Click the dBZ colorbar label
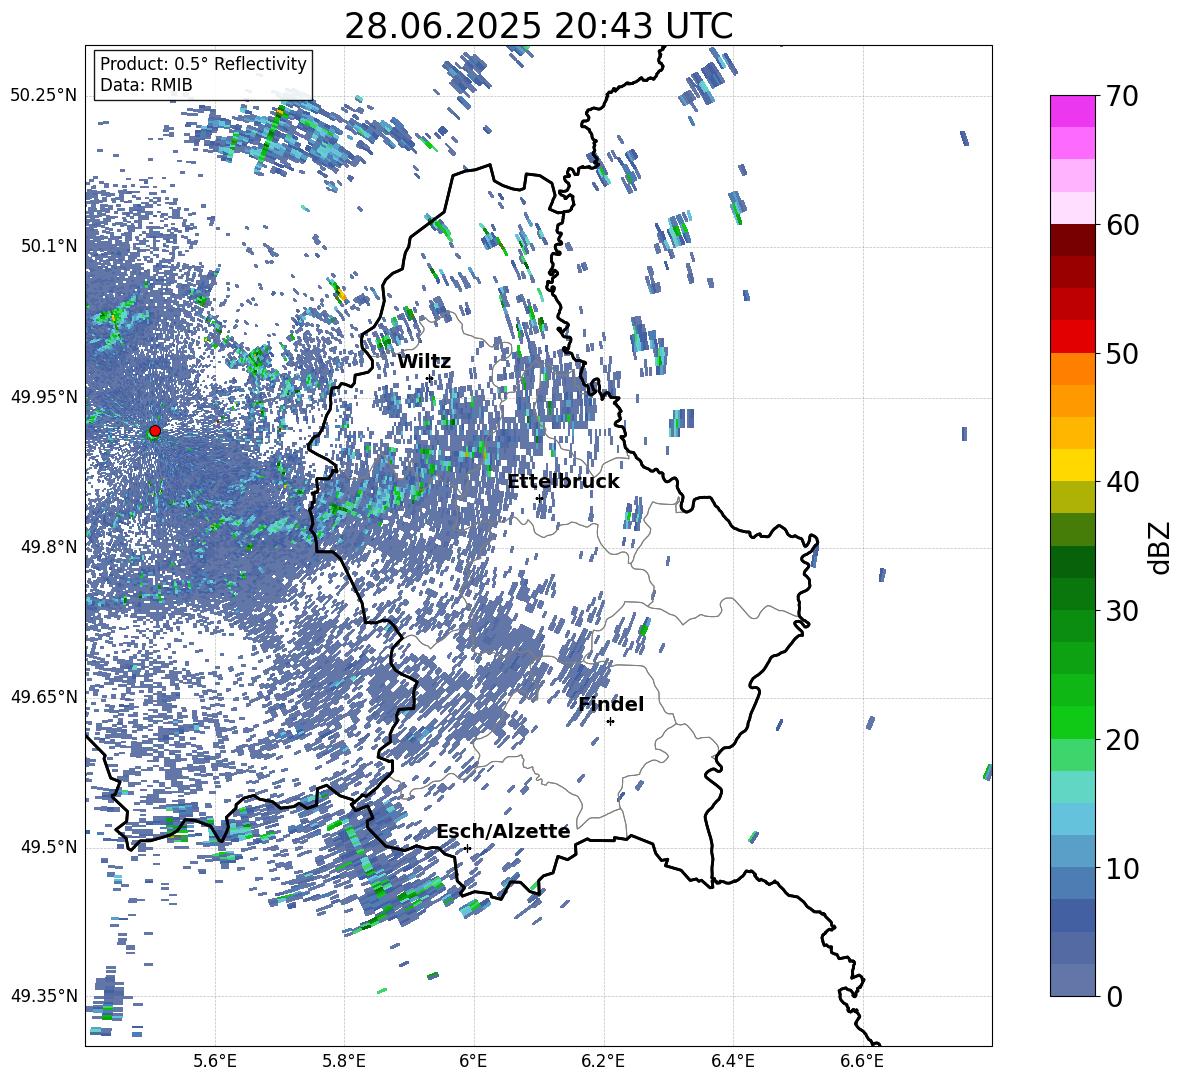This screenshot has height=1081, width=1184. click(x=1161, y=547)
